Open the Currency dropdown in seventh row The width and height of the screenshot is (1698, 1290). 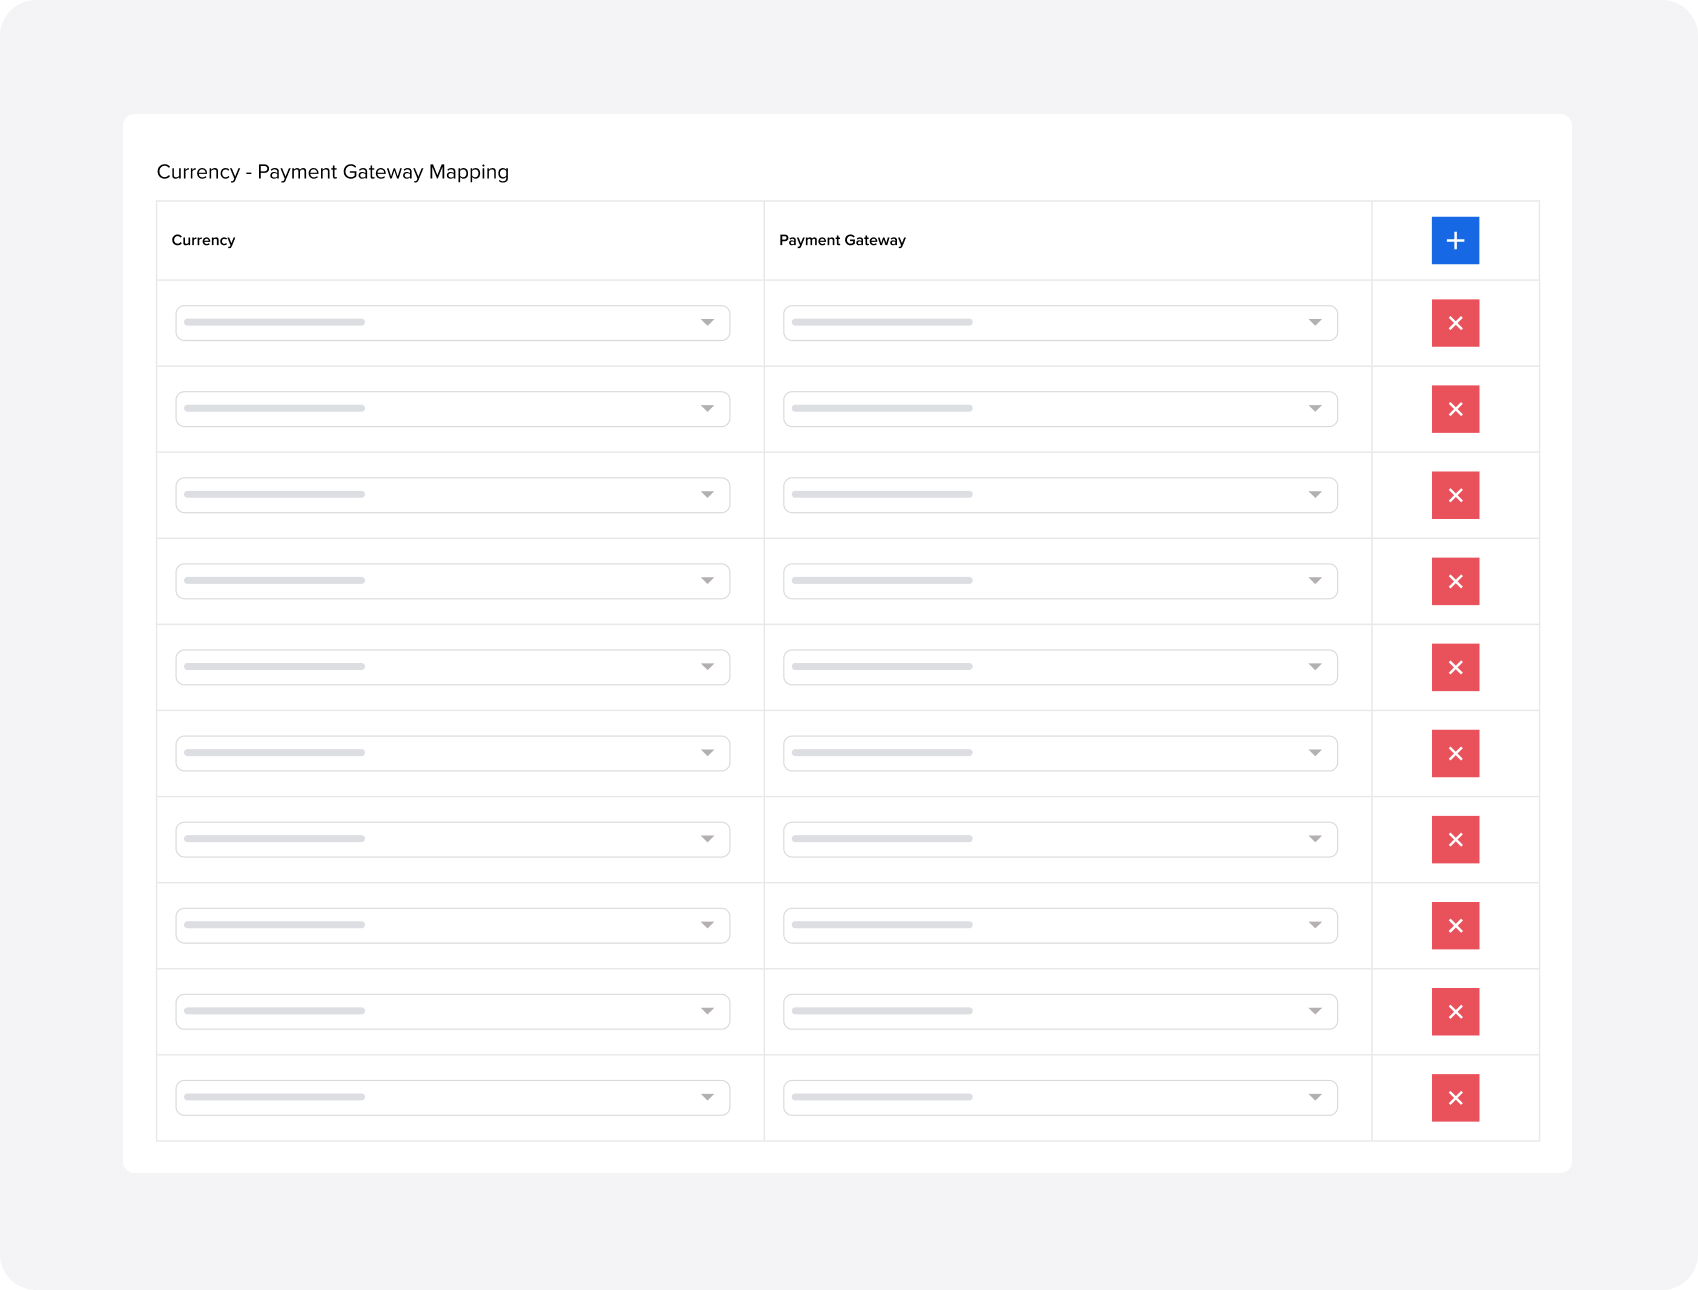453,839
